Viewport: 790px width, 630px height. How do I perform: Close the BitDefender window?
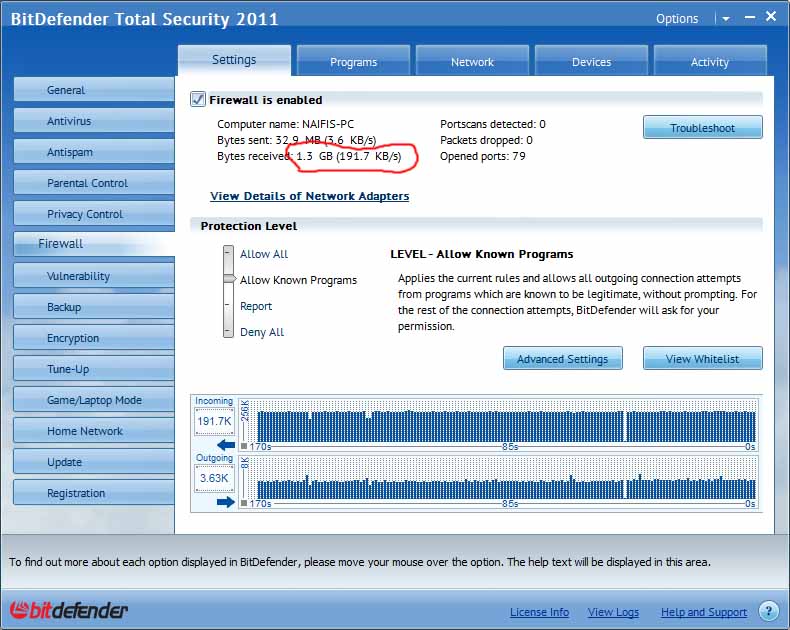771,16
